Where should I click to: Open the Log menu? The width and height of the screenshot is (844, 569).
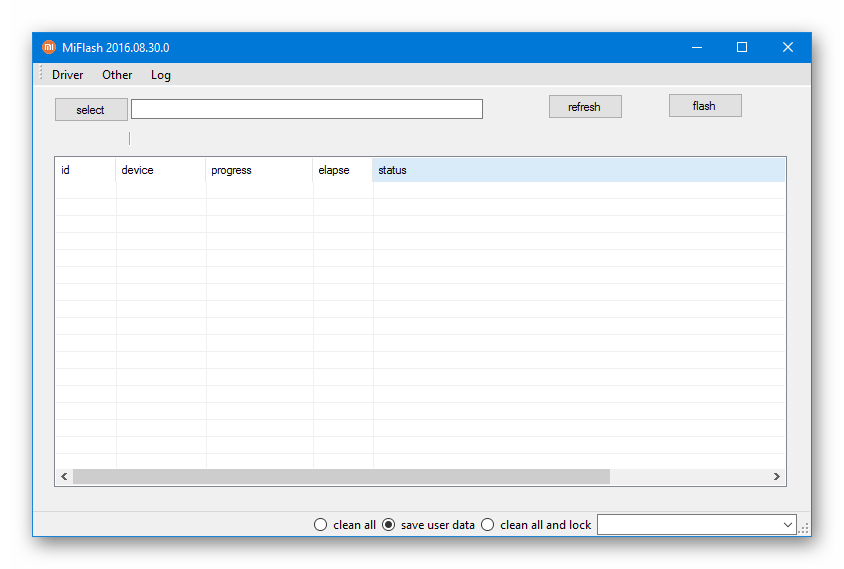click(160, 75)
